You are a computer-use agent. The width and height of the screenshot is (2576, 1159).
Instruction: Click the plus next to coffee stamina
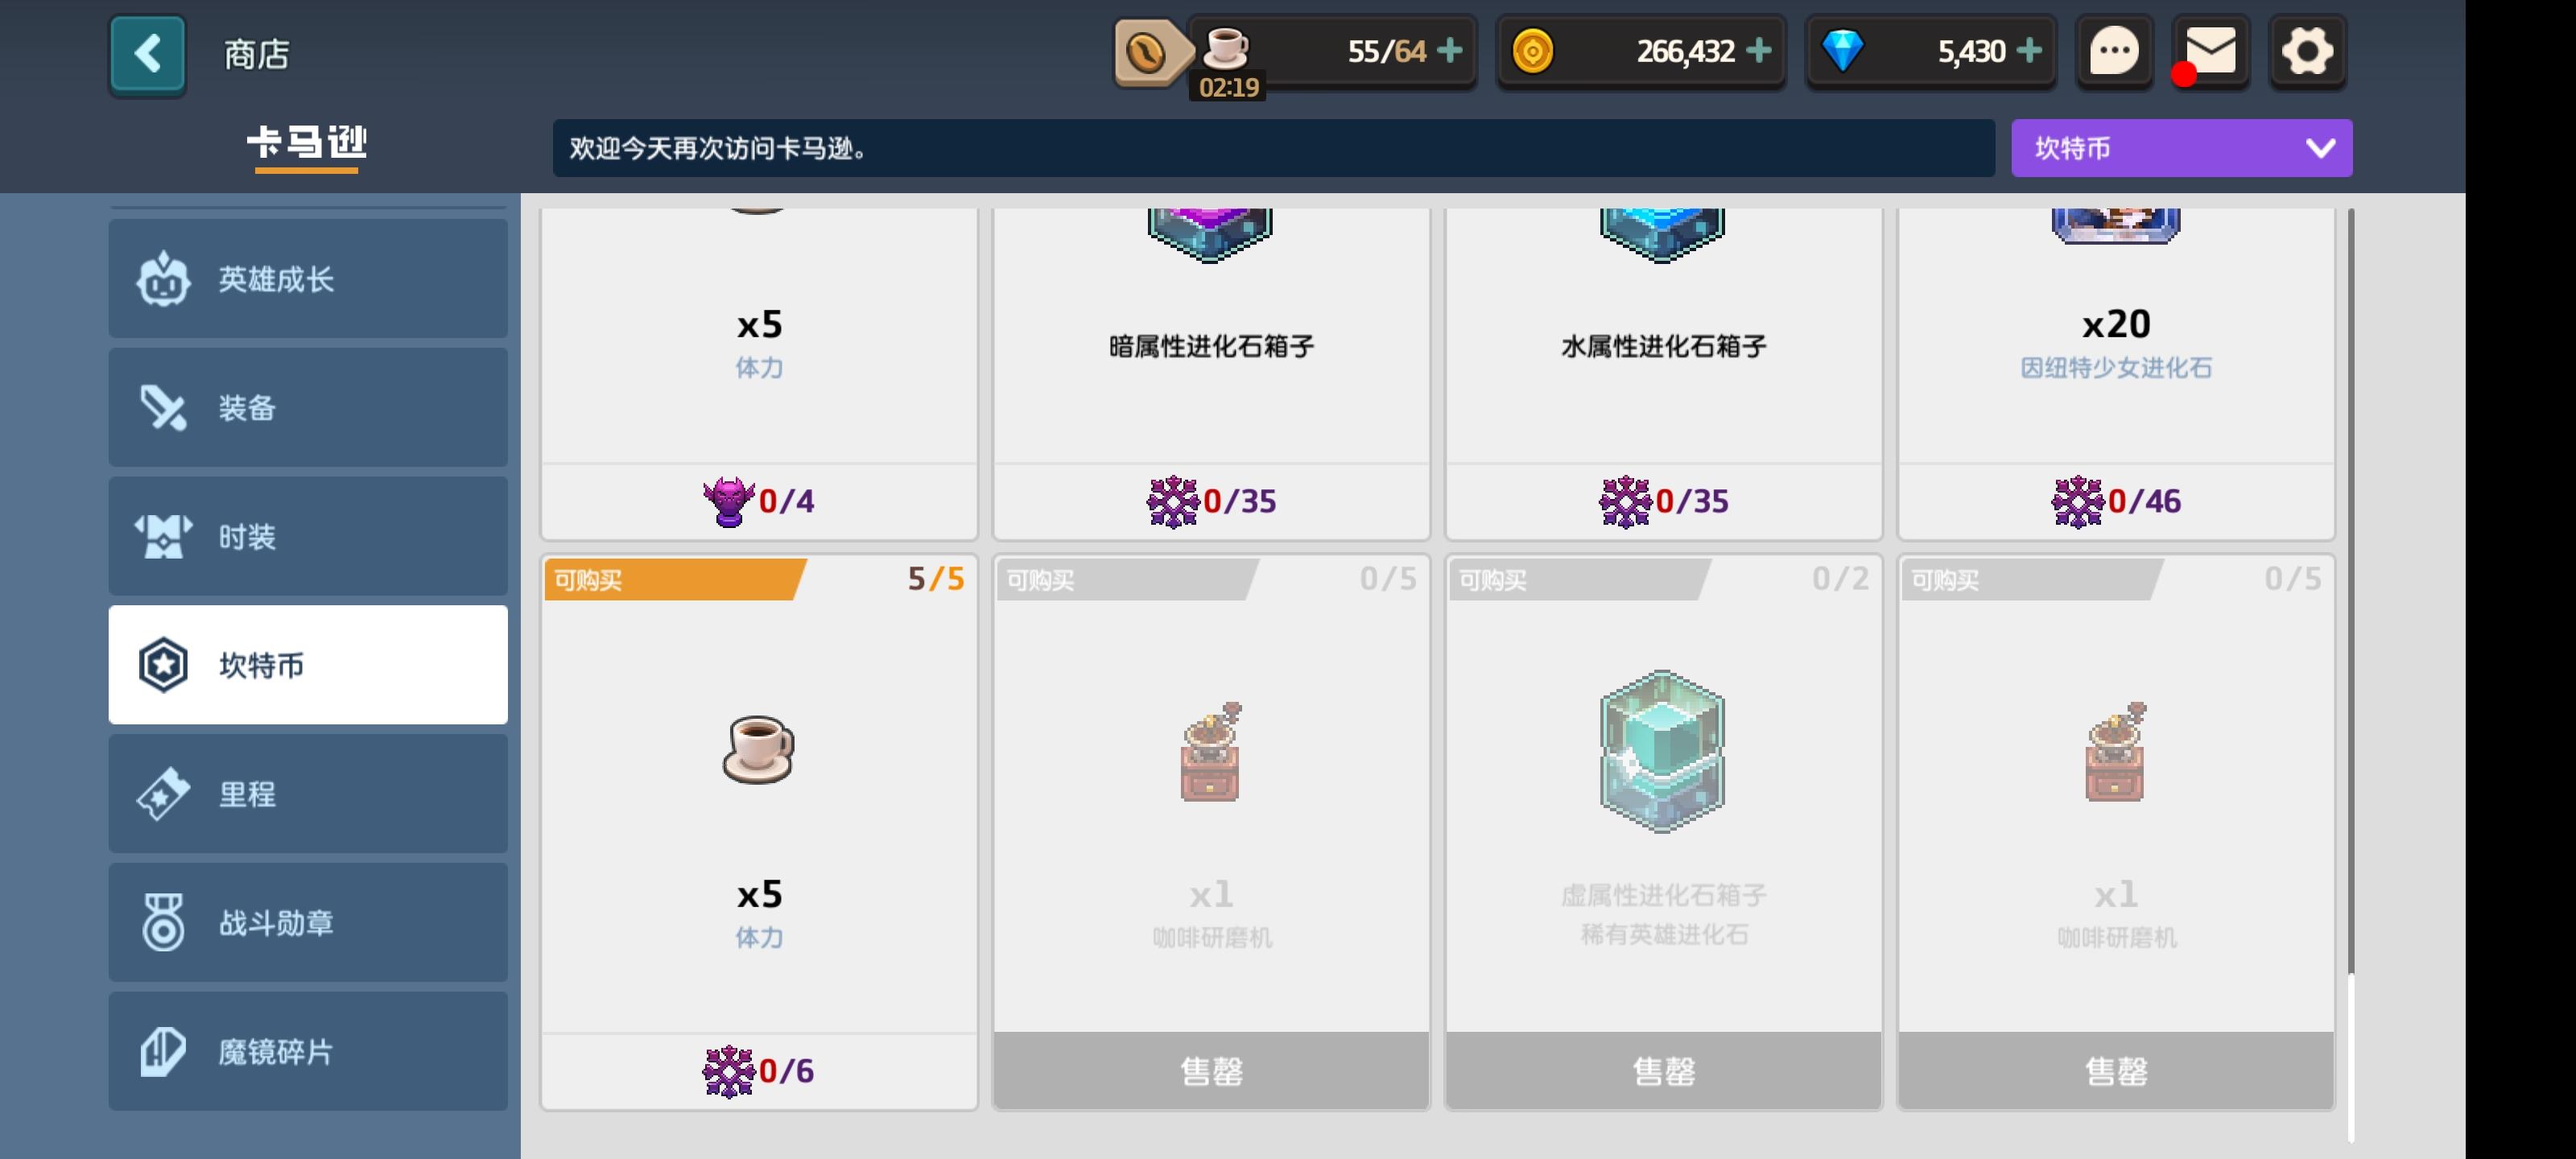click(1449, 50)
